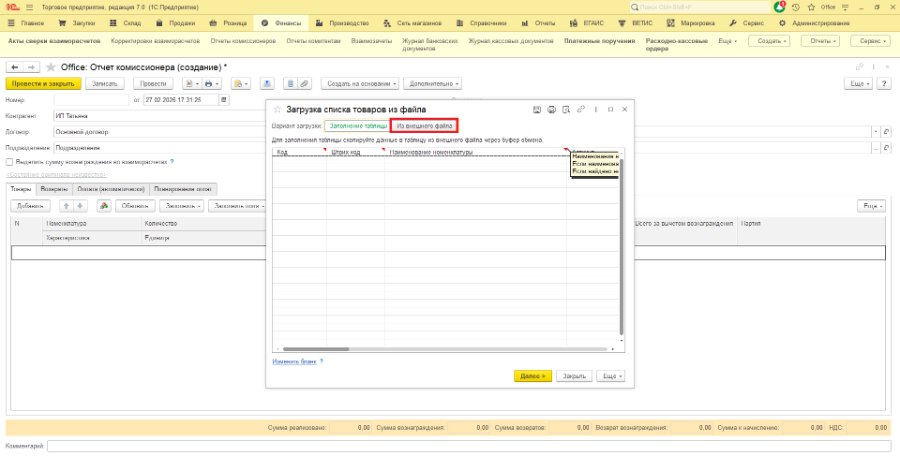The height and width of the screenshot is (456, 900).
Task: Click the colorful pick-items icon in Товары toolbar
Action: coord(103,206)
